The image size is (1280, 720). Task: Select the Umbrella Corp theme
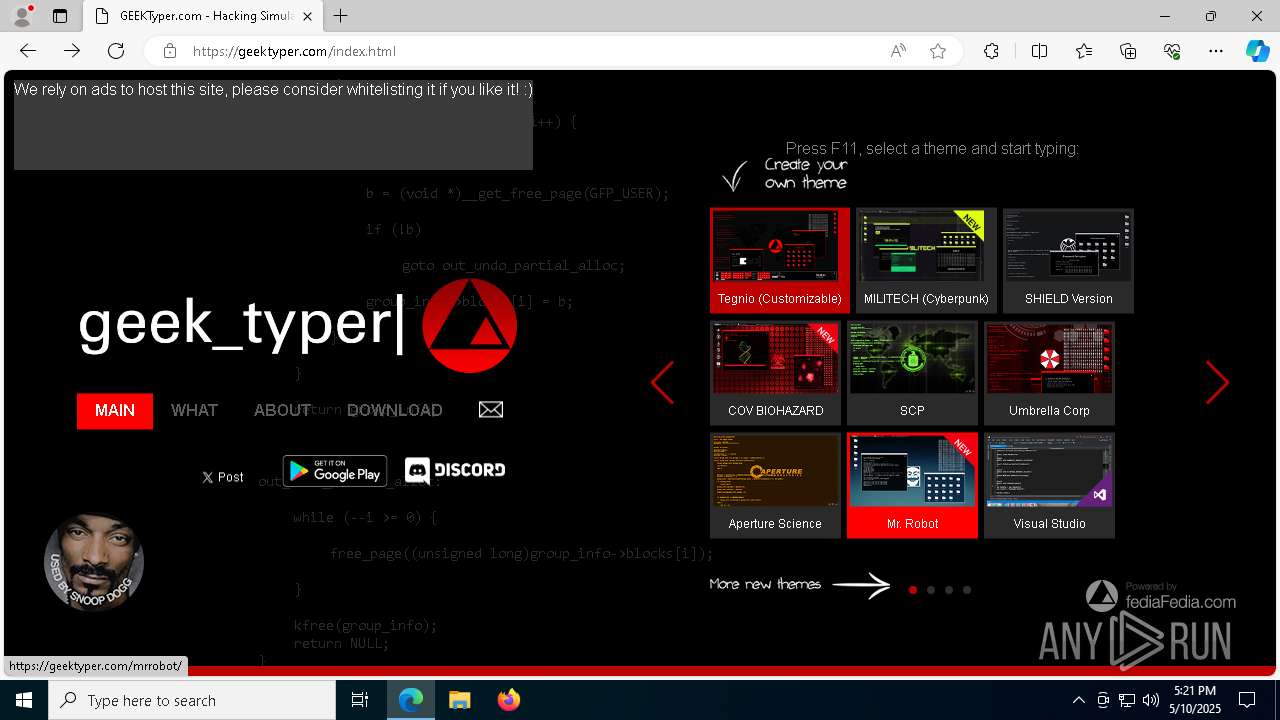[1049, 373]
